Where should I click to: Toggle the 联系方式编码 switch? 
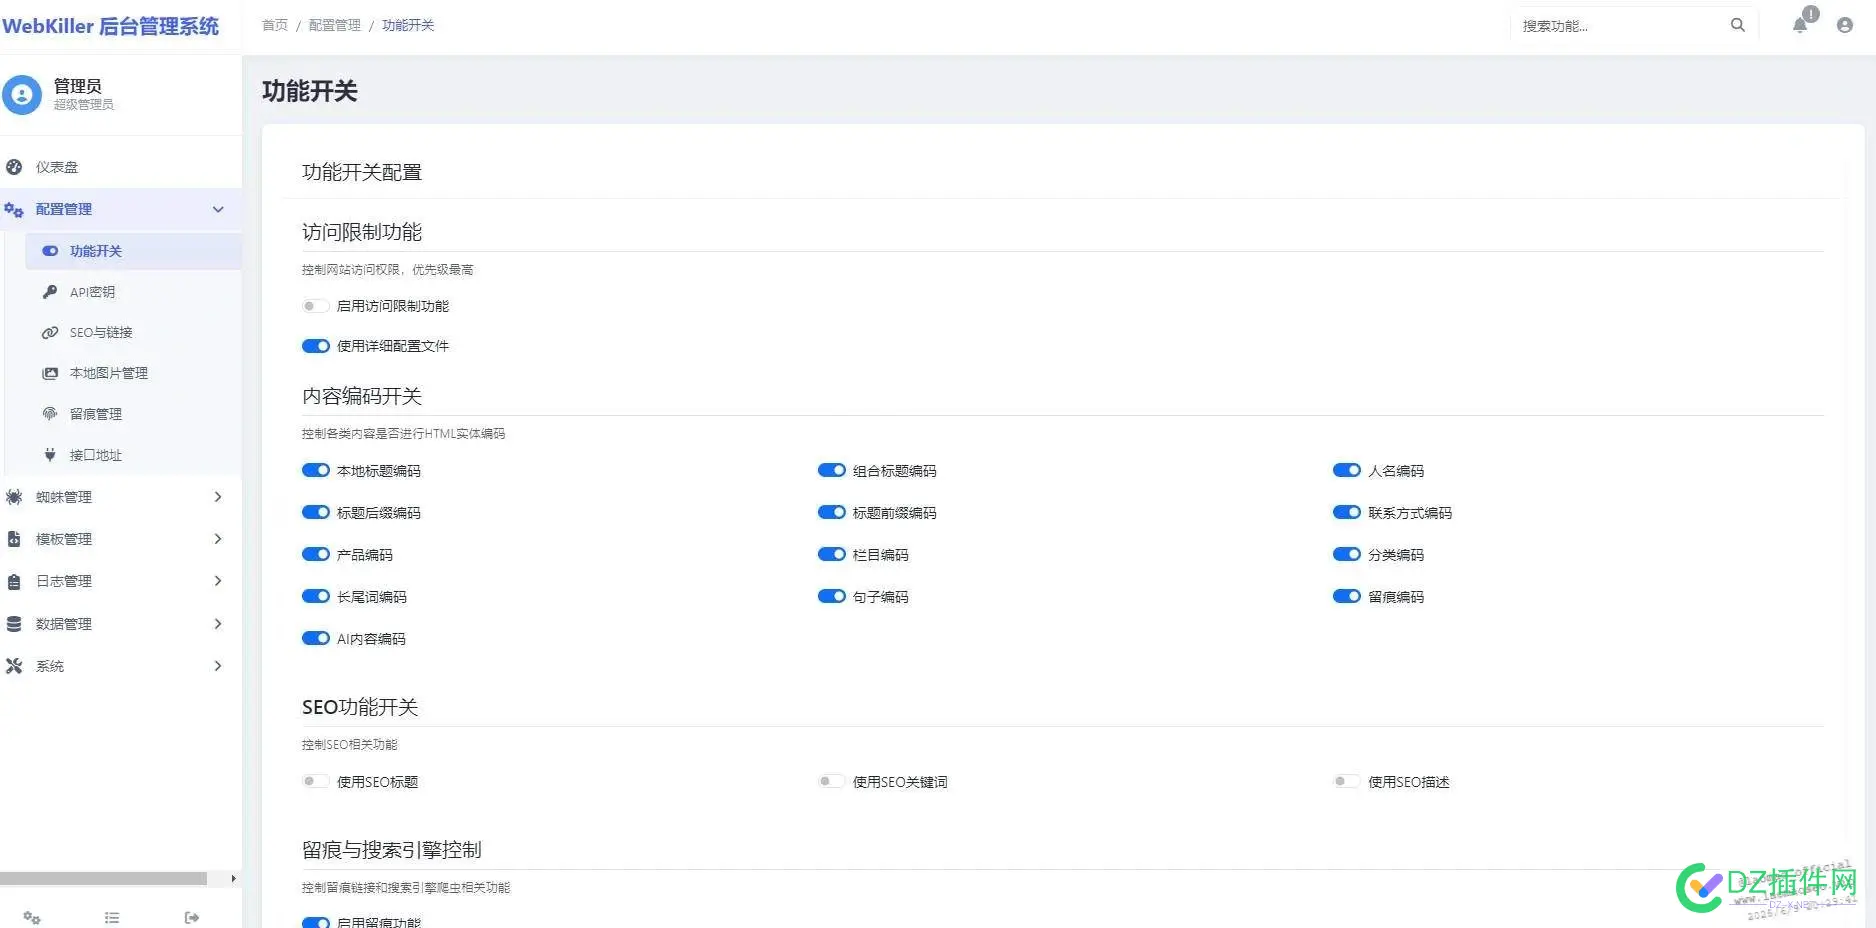pyautogui.click(x=1347, y=512)
